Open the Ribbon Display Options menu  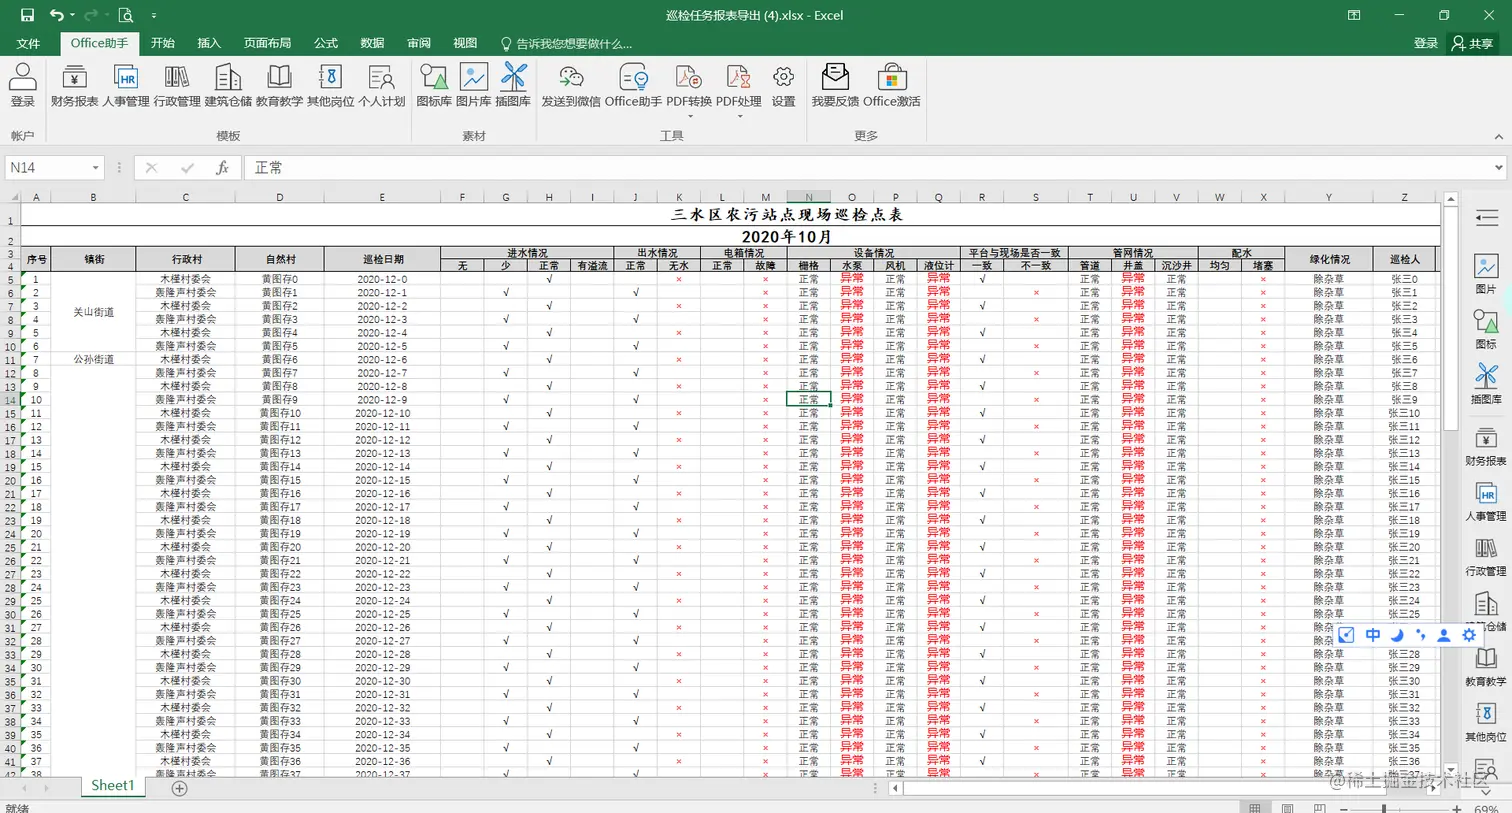(x=1353, y=15)
